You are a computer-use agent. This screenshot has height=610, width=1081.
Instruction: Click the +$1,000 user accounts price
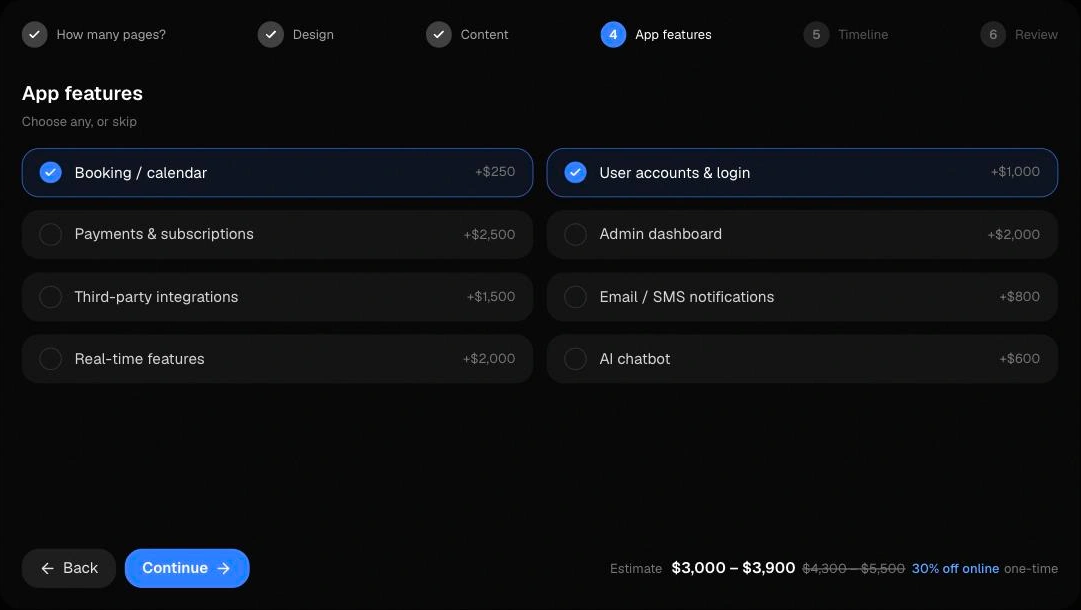coord(1015,172)
